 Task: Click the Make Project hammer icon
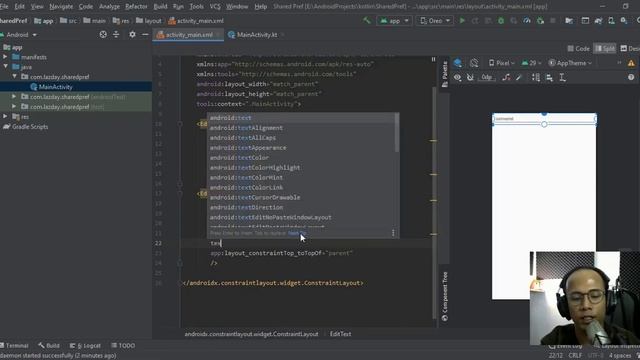click(367, 20)
